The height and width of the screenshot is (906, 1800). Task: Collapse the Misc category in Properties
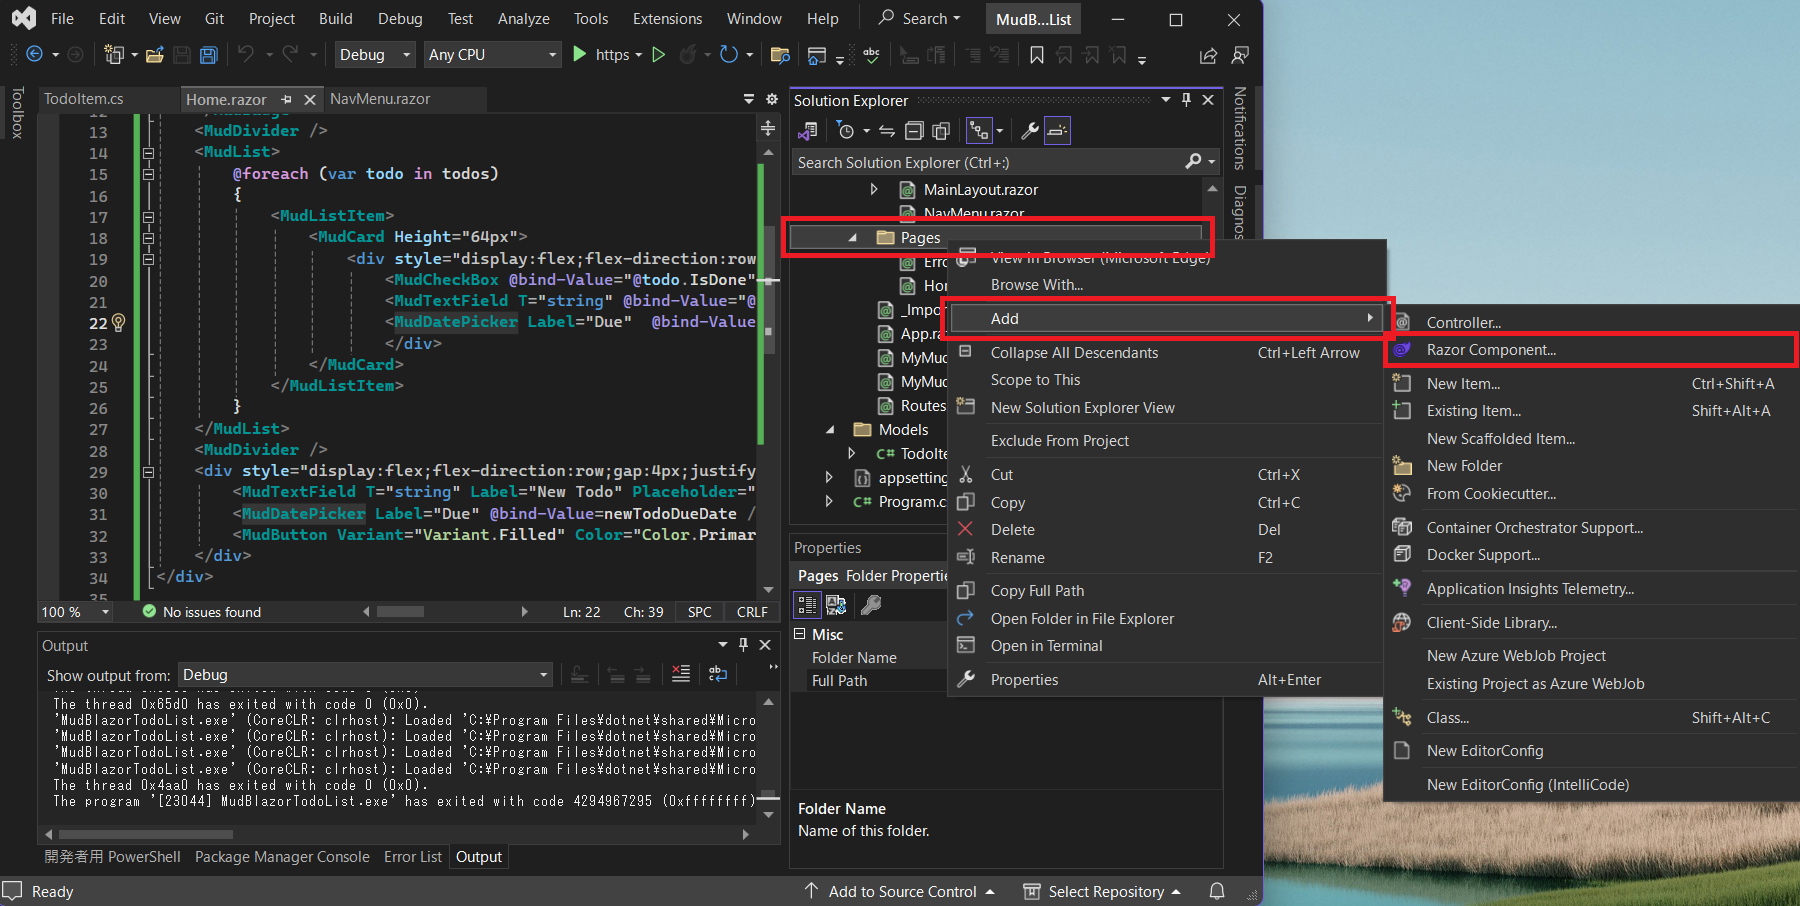800,634
